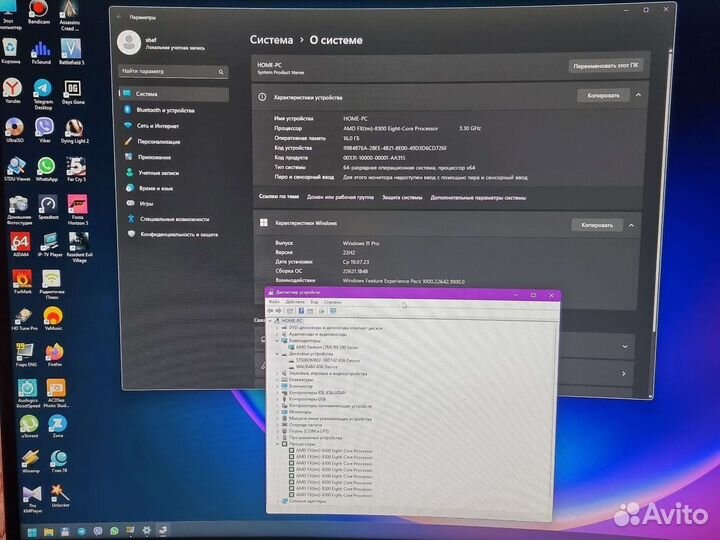720x540 pixels.
Task: Open the Forza Horizon 5 shortcut
Action: (77, 209)
